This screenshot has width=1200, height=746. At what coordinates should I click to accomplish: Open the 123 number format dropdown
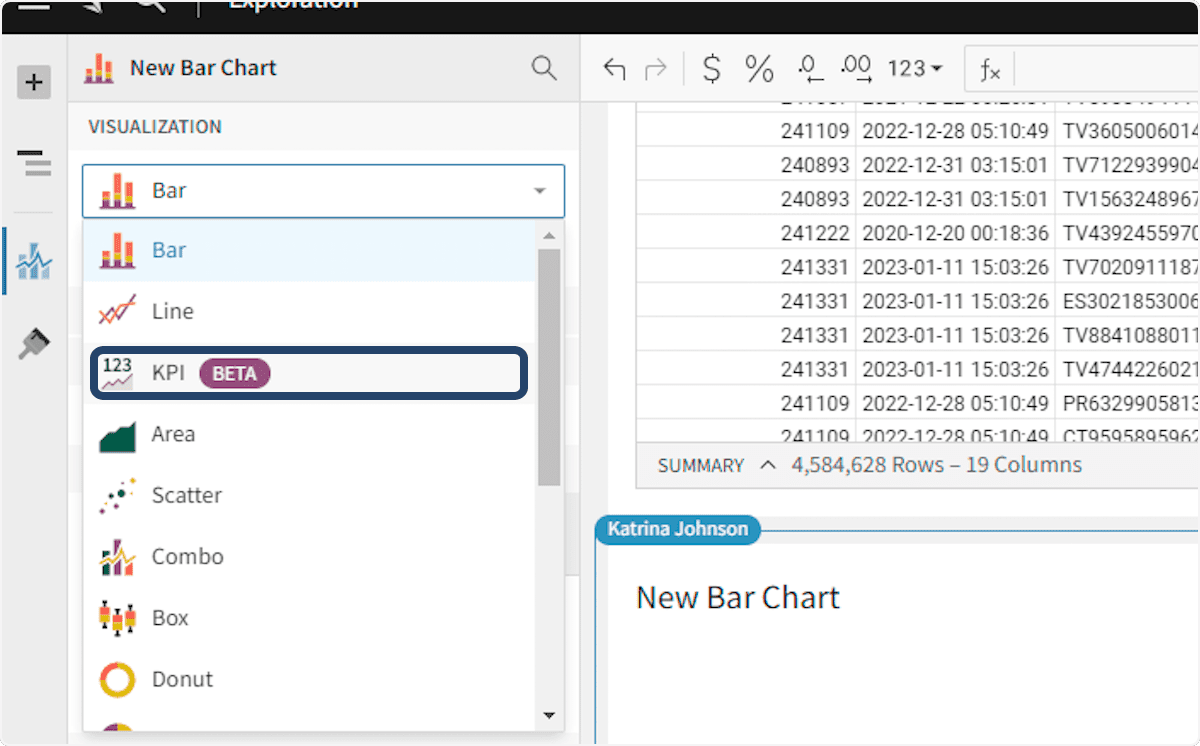(x=914, y=69)
